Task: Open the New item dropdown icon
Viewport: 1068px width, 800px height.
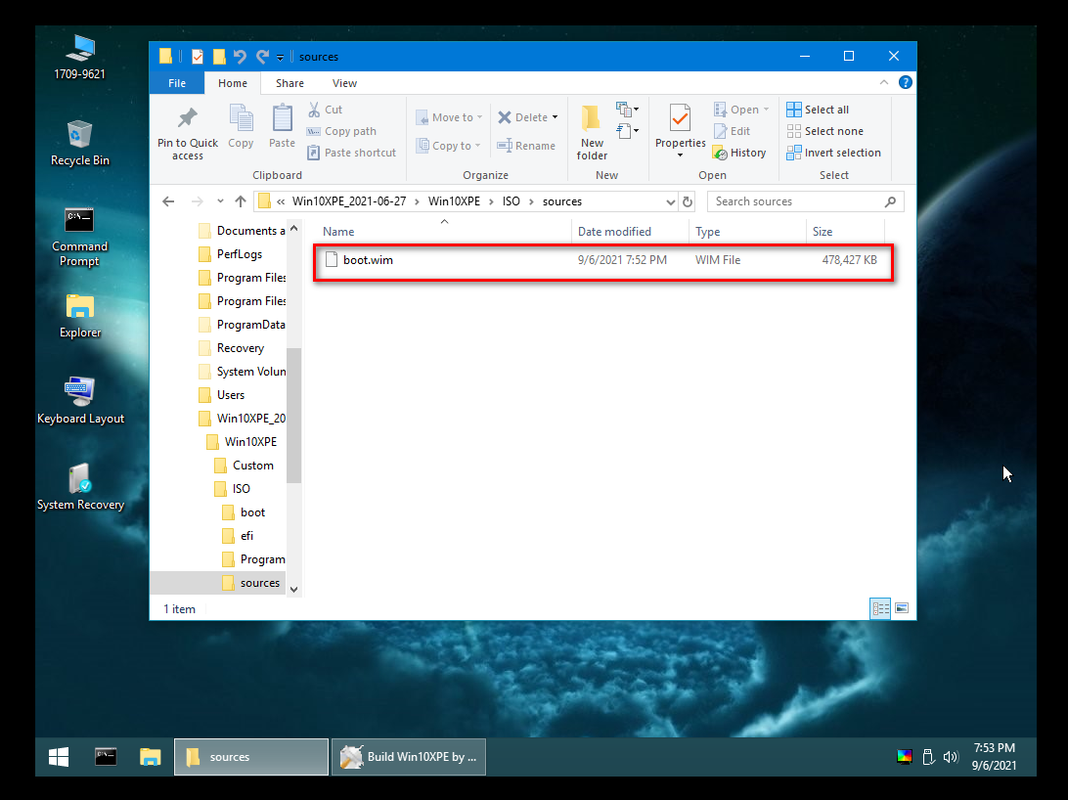Action: [627, 109]
